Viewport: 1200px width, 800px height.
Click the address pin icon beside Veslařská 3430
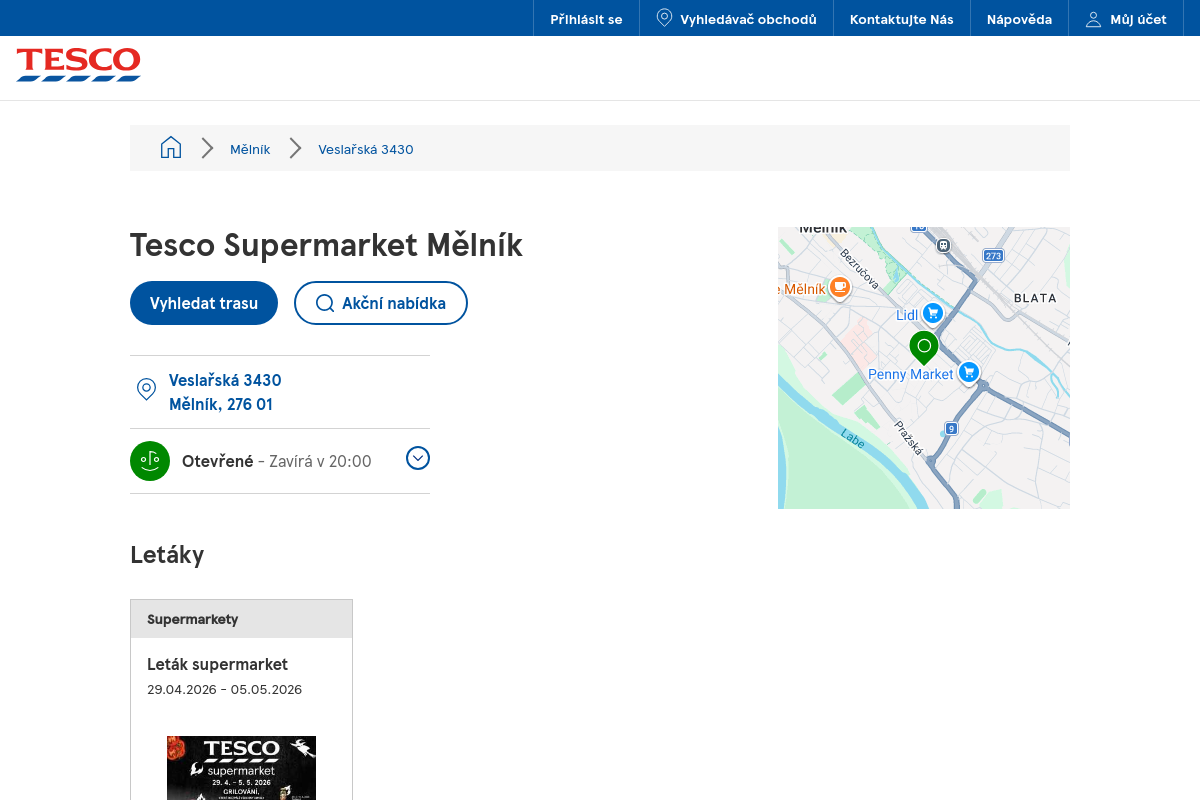pyautogui.click(x=146, y=389)
